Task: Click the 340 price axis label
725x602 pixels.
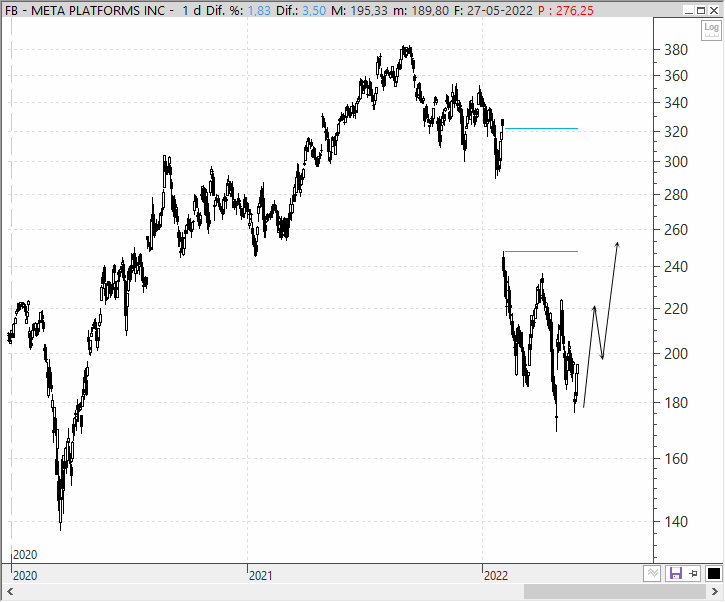Action: click(676, 103)
